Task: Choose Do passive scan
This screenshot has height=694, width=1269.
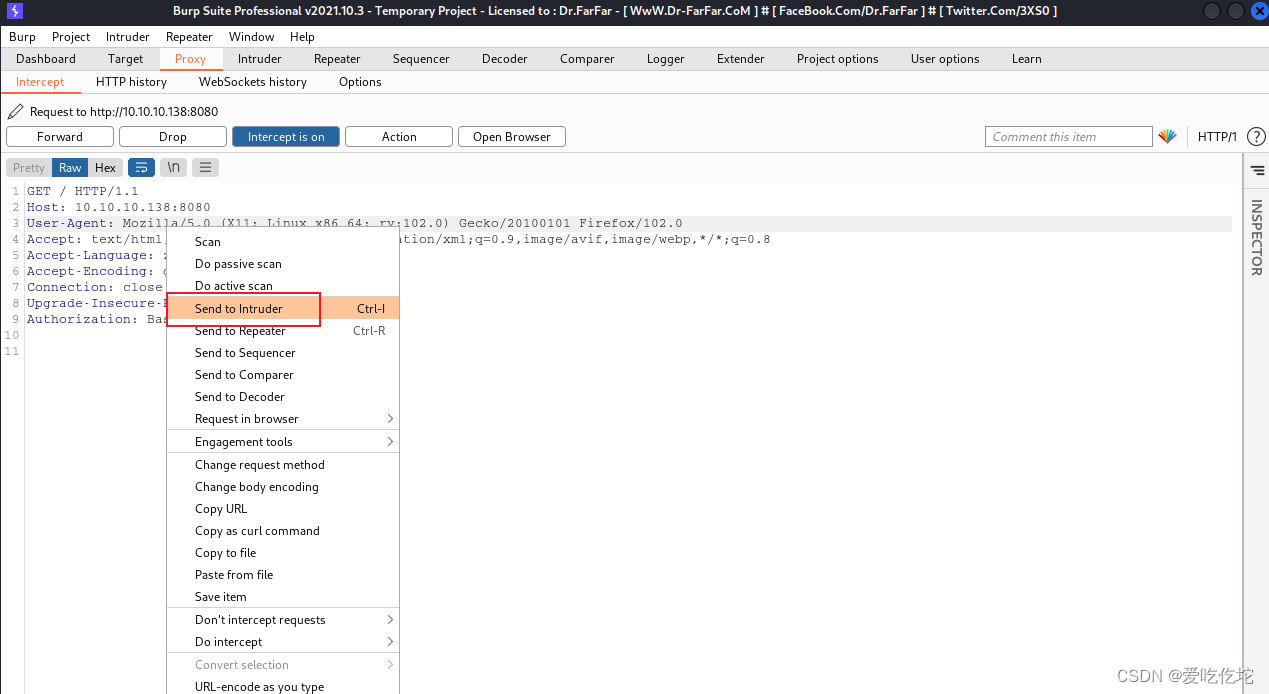Action: (x=283, y=264)
